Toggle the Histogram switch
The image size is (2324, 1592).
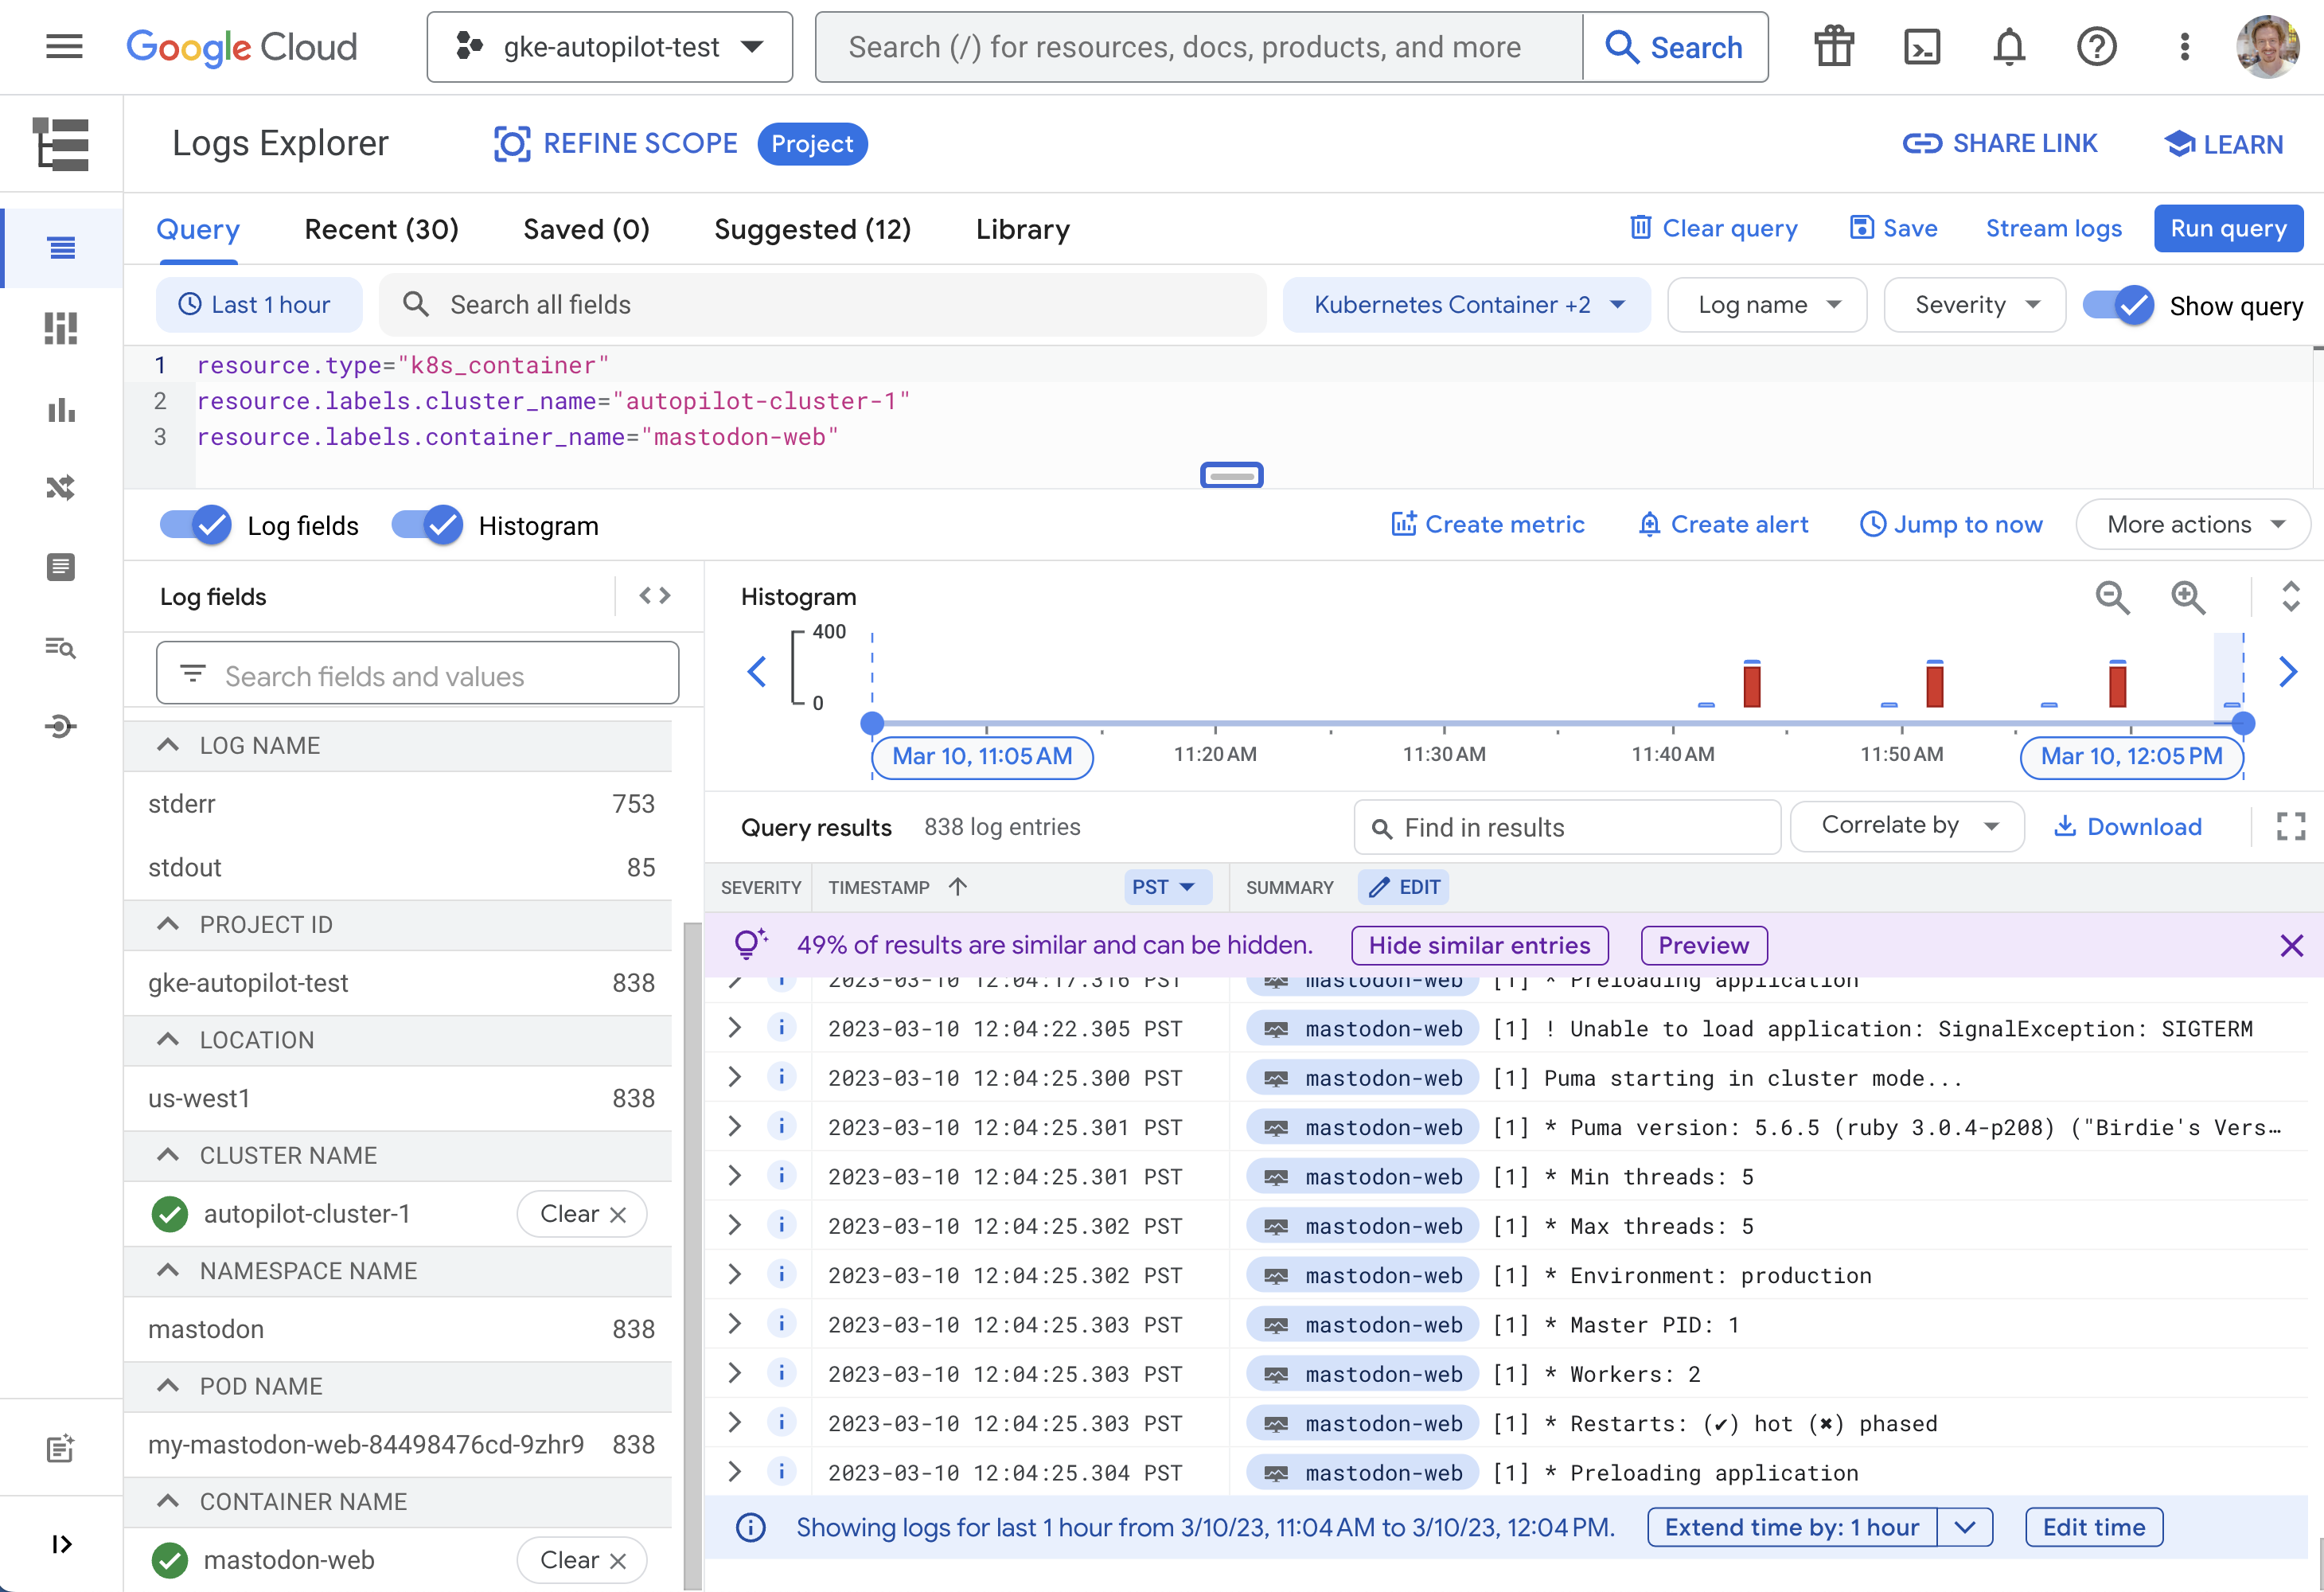coord(427,525)
